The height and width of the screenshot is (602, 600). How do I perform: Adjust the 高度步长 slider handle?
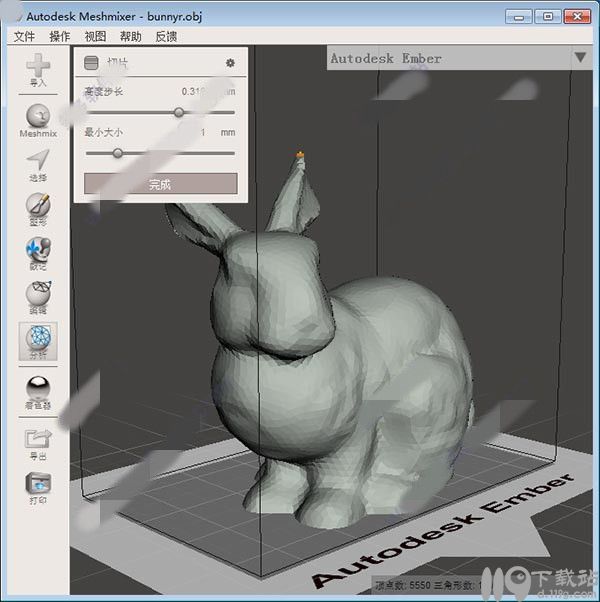click(179, 112)
